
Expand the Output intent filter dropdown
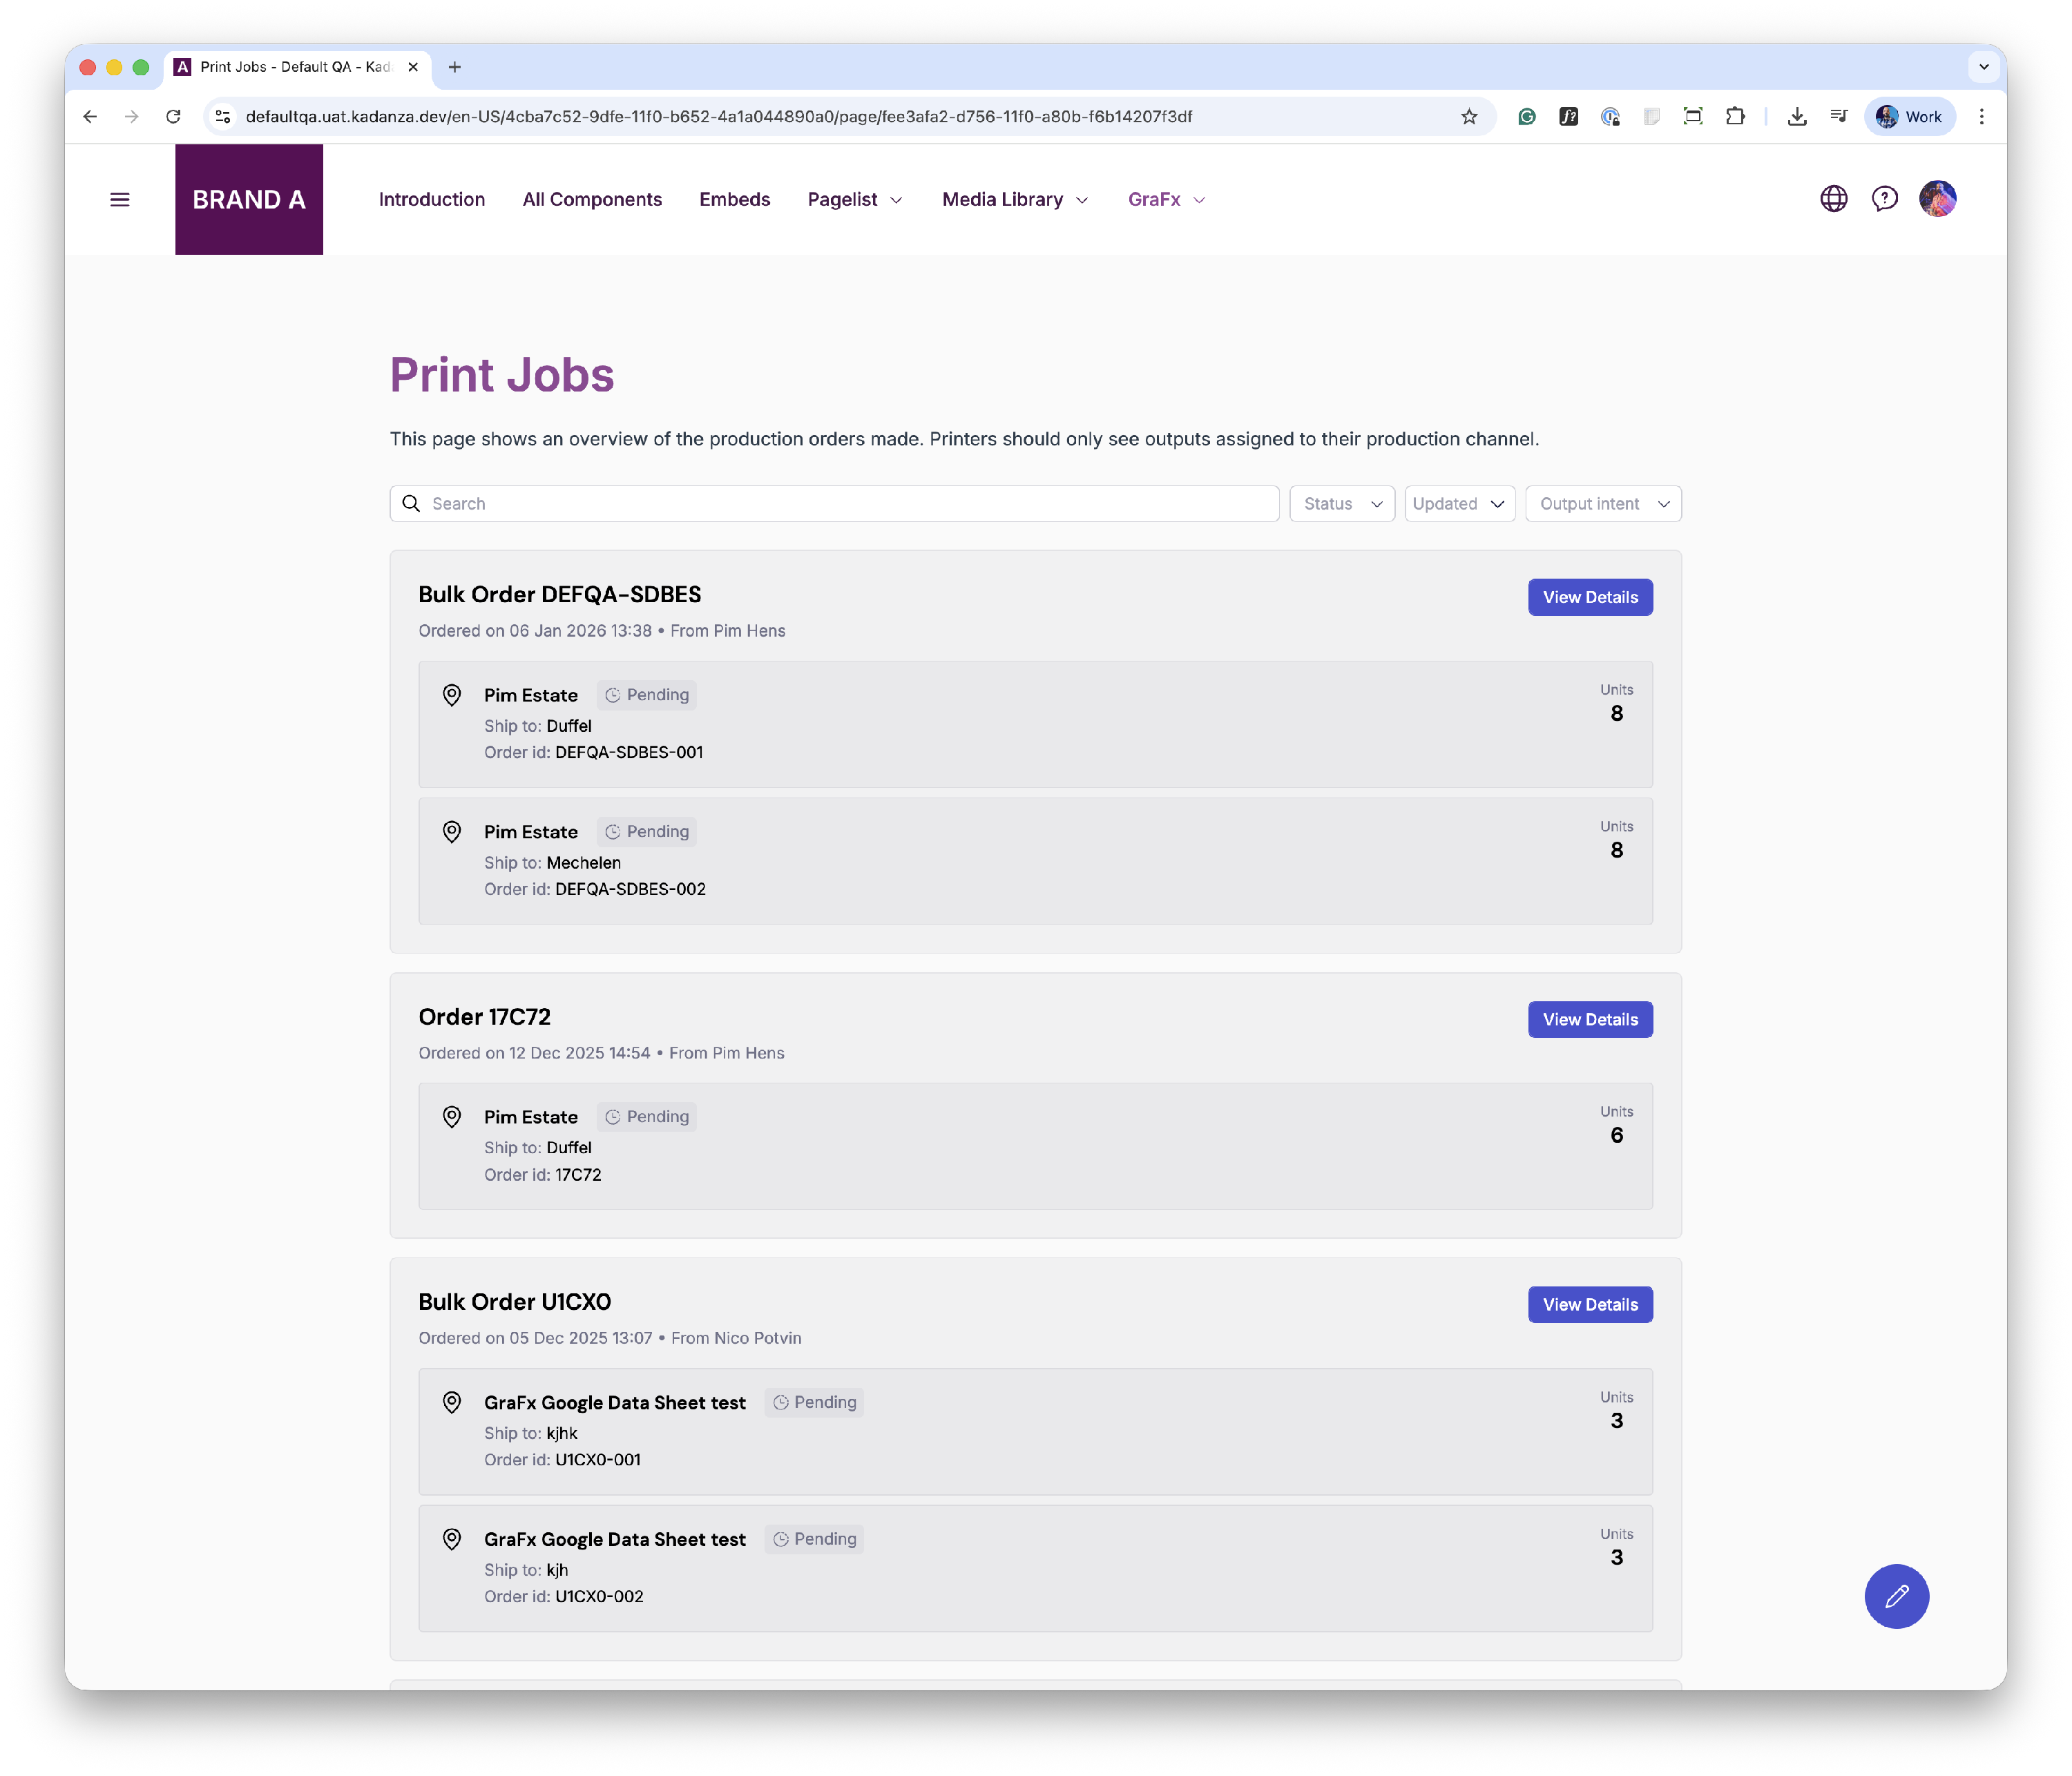(1603, 504)
